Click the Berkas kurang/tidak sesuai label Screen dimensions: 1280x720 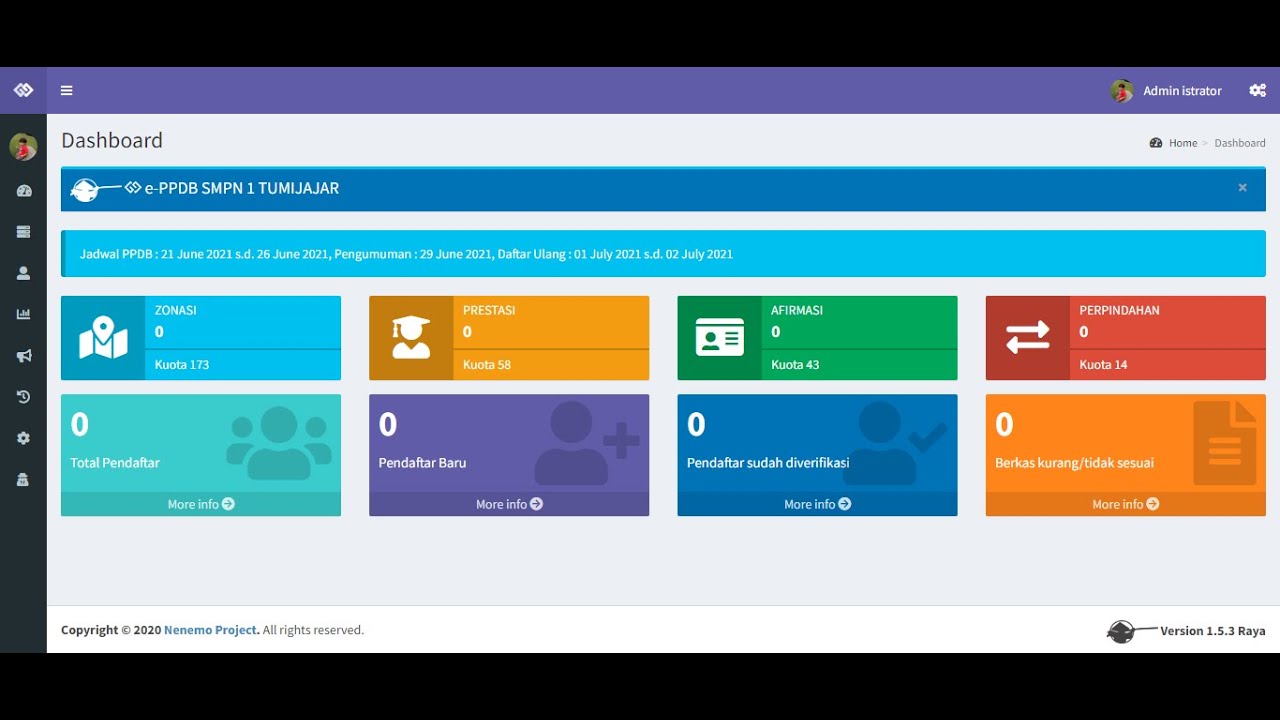click(x=1075, y=463)
